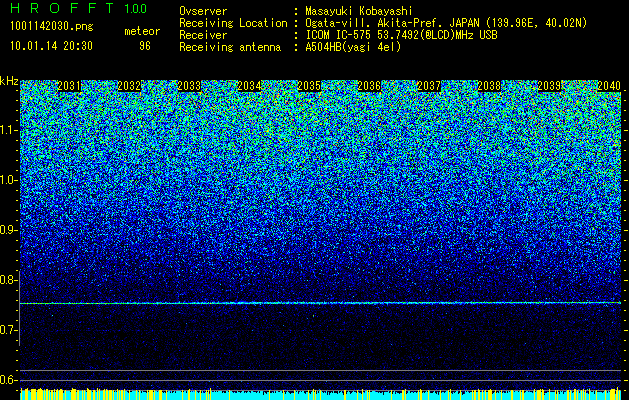The image size is (629, 400).
Task: Click the 0.6 frequency axis label
Action: [8, 380]
